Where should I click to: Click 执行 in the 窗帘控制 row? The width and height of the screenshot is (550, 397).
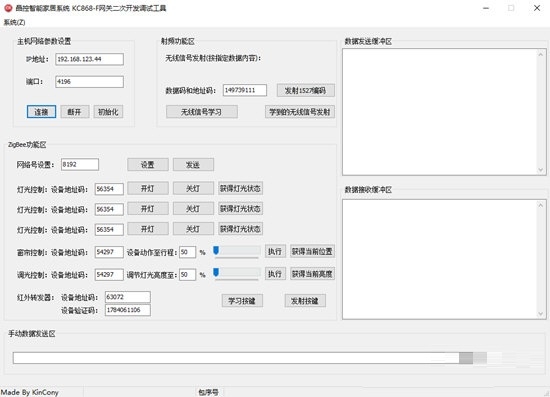pos(275,251)
